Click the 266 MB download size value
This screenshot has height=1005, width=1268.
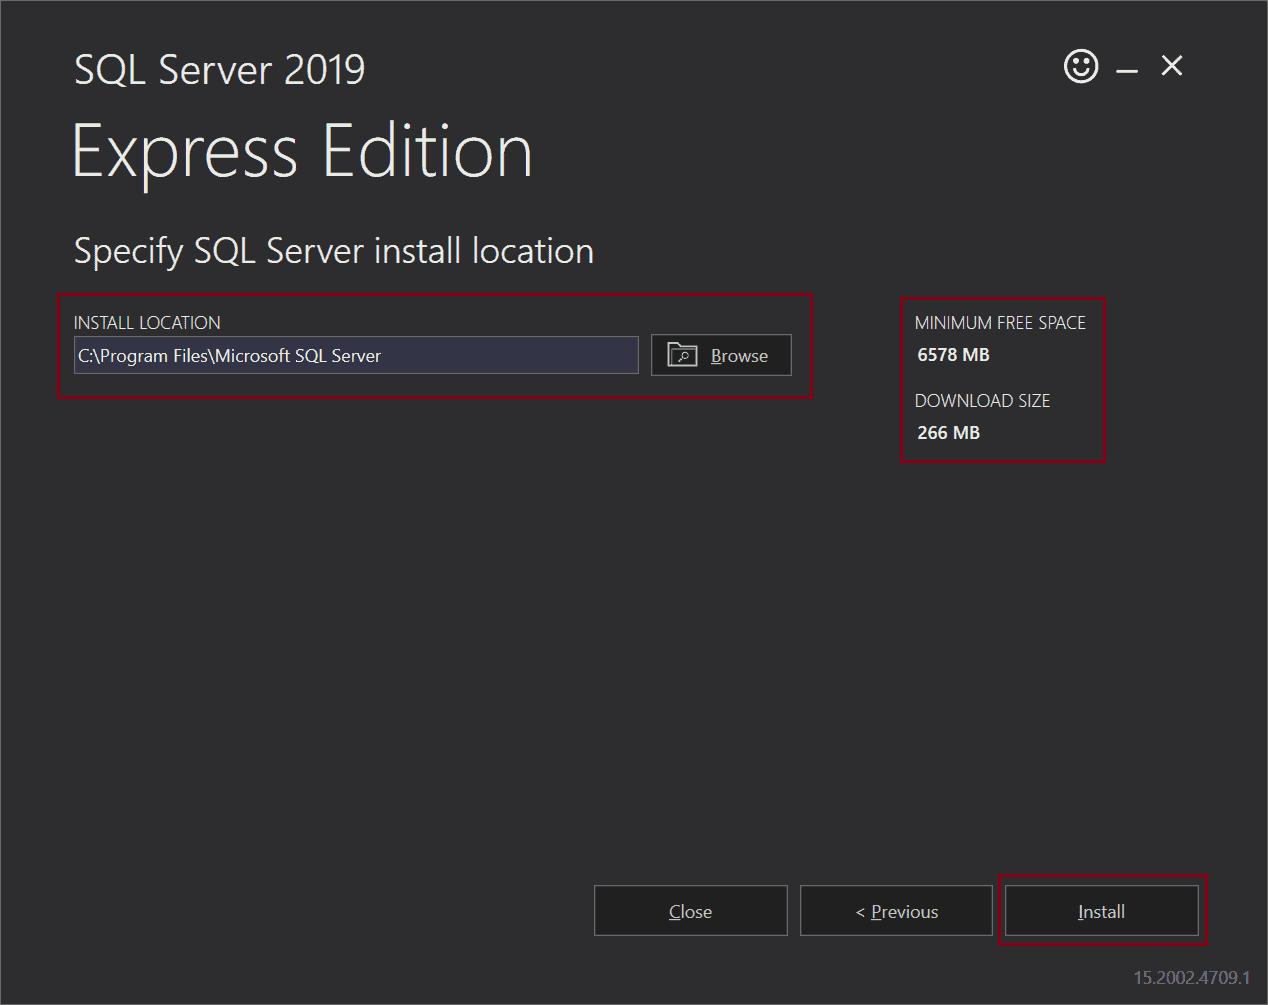(x=948, y=432)
